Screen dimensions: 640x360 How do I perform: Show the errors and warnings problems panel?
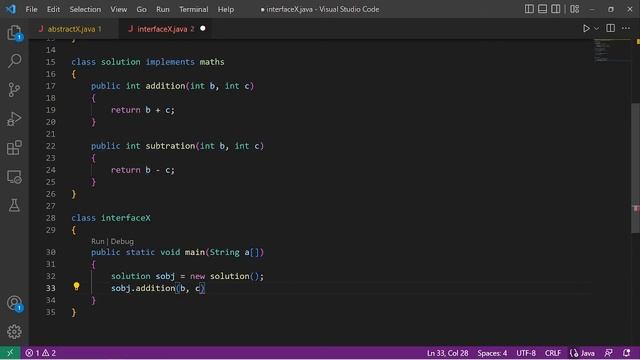coord(40,353)
